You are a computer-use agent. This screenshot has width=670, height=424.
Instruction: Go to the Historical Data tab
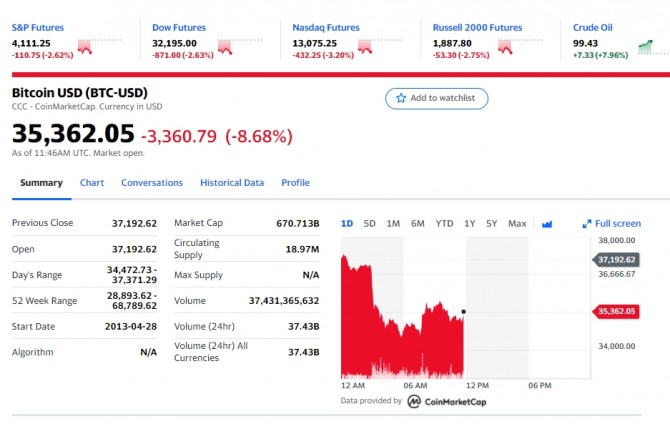tap(232, 183)
